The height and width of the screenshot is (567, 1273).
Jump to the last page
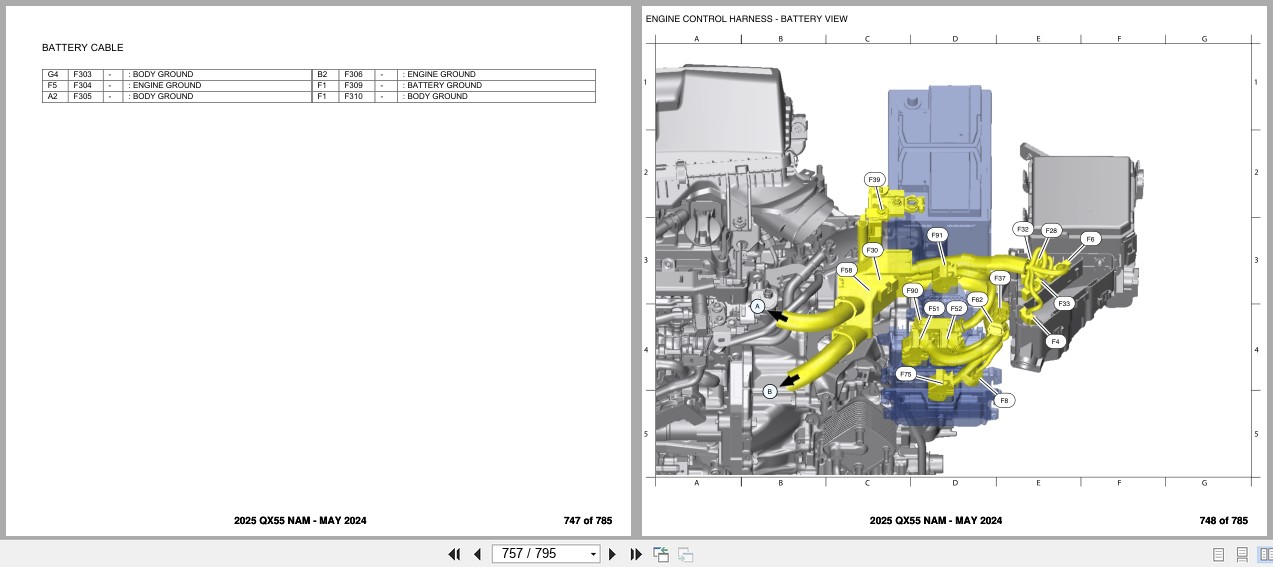636,554
